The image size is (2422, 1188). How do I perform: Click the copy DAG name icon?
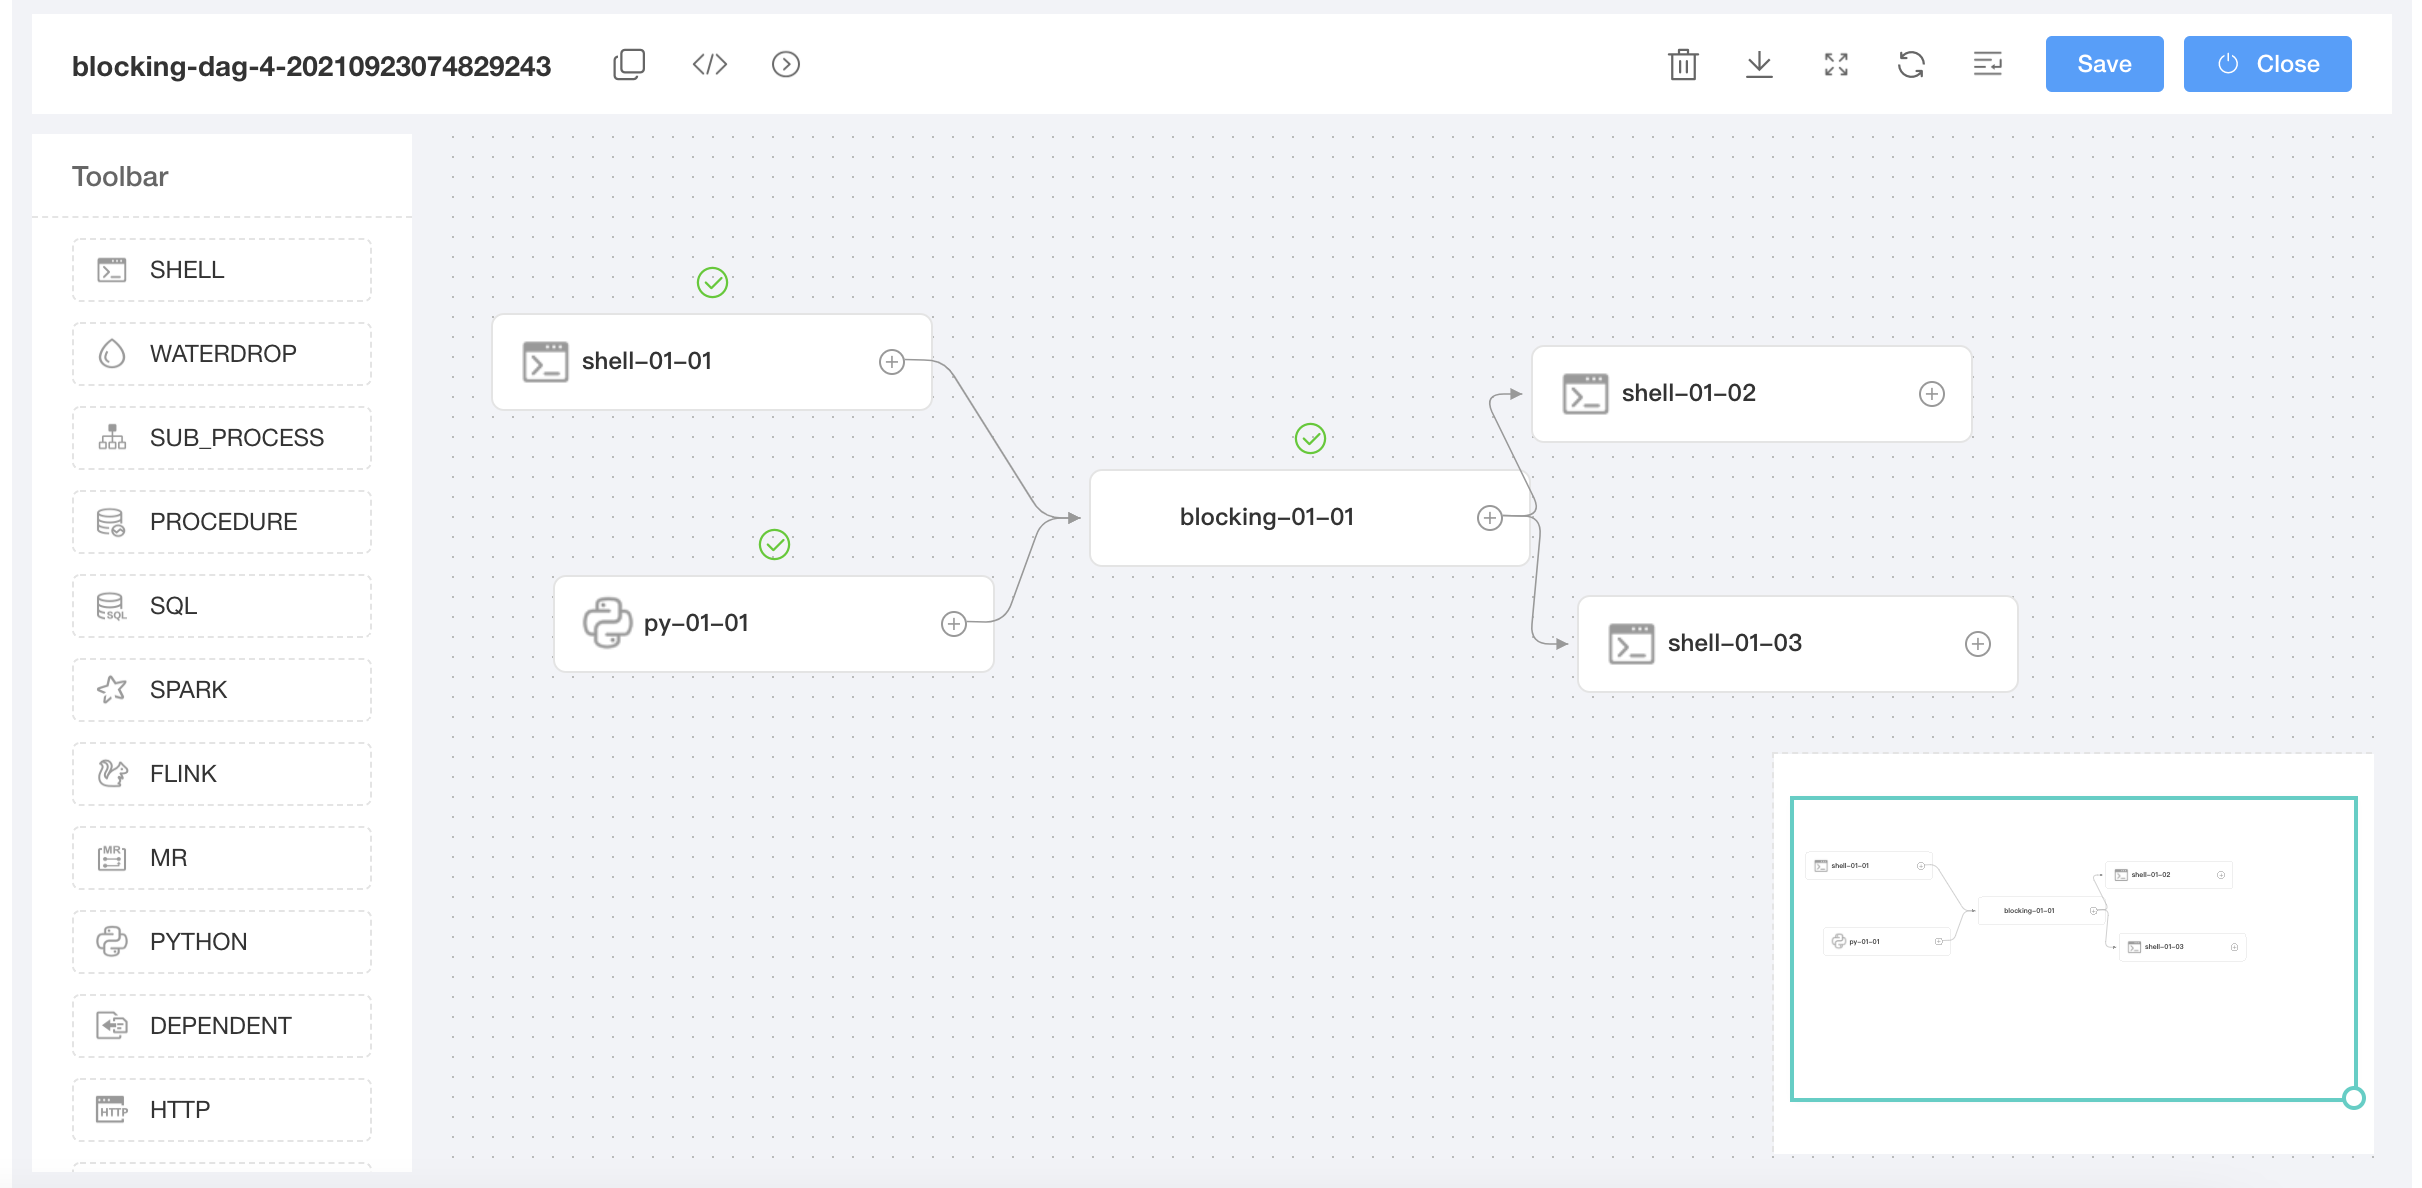click(629, 65)
